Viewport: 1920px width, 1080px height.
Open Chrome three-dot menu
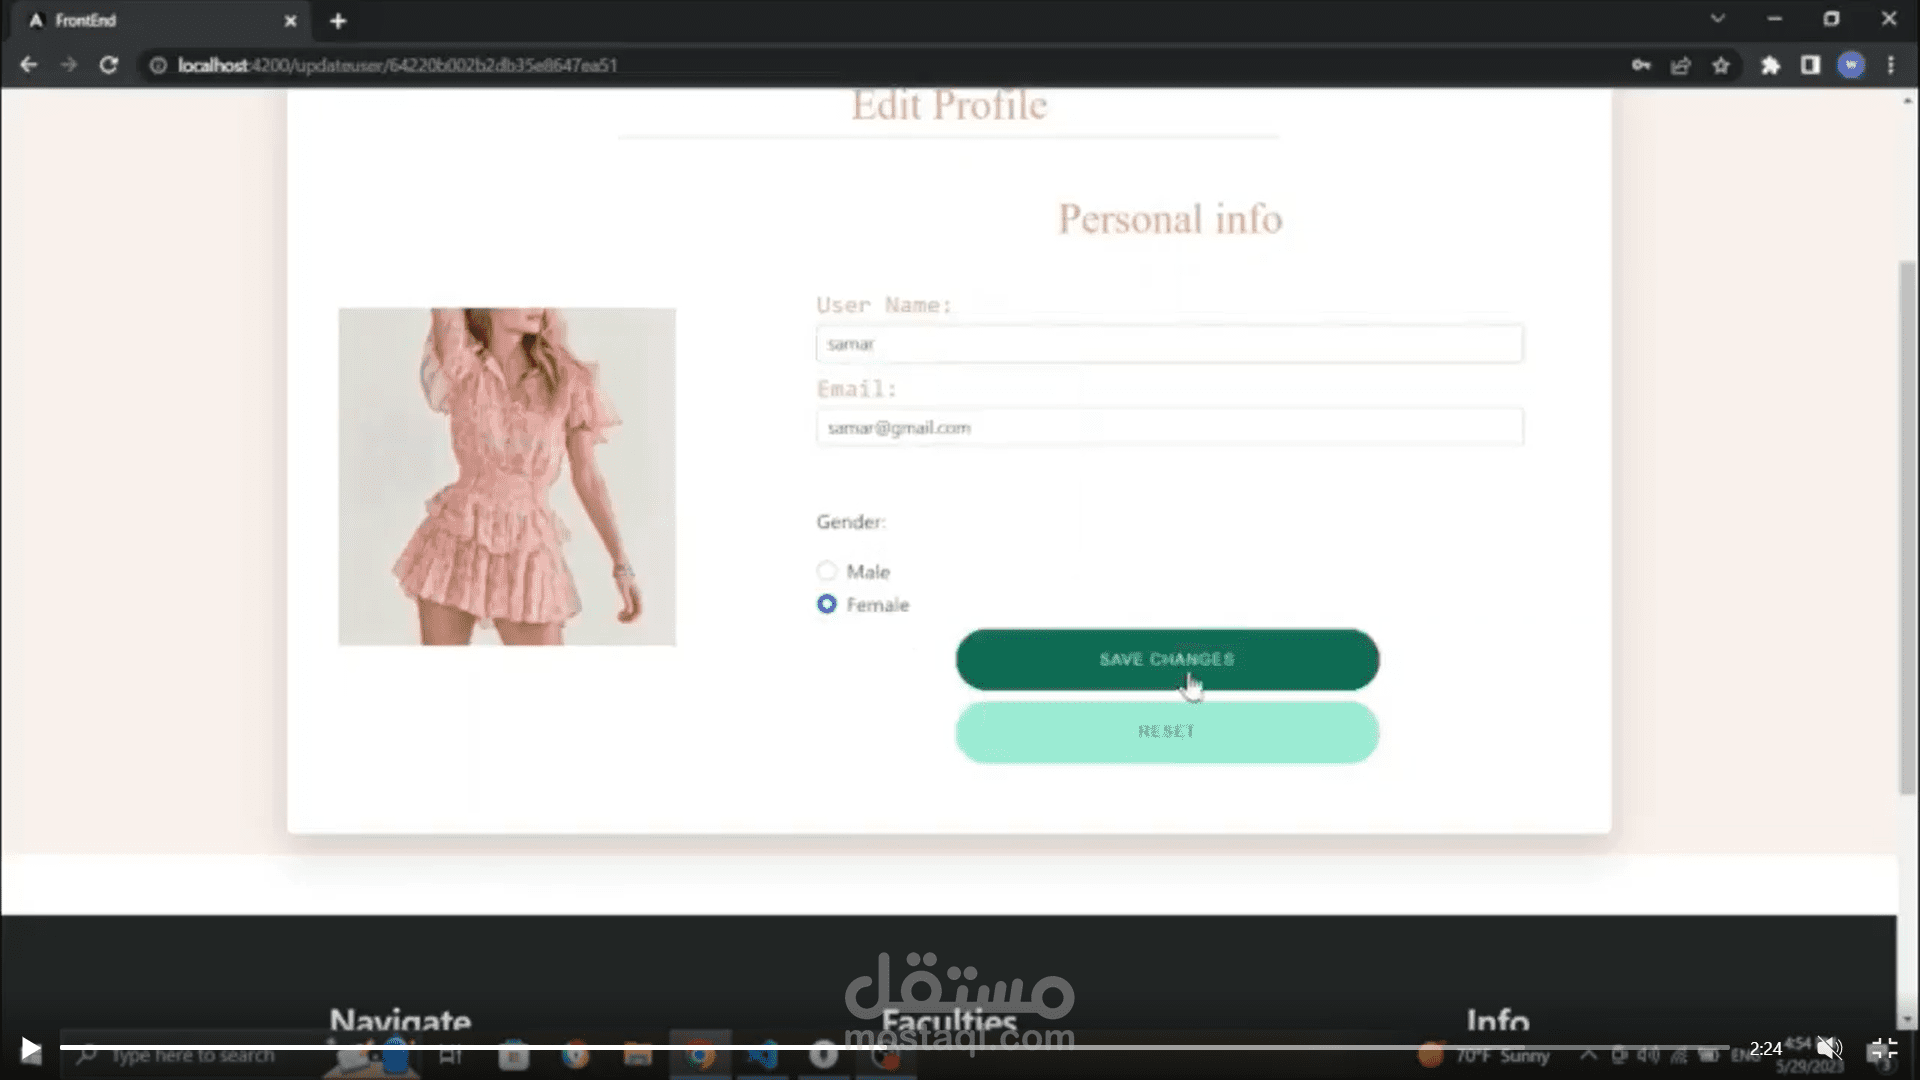[x=1890, y=66]
